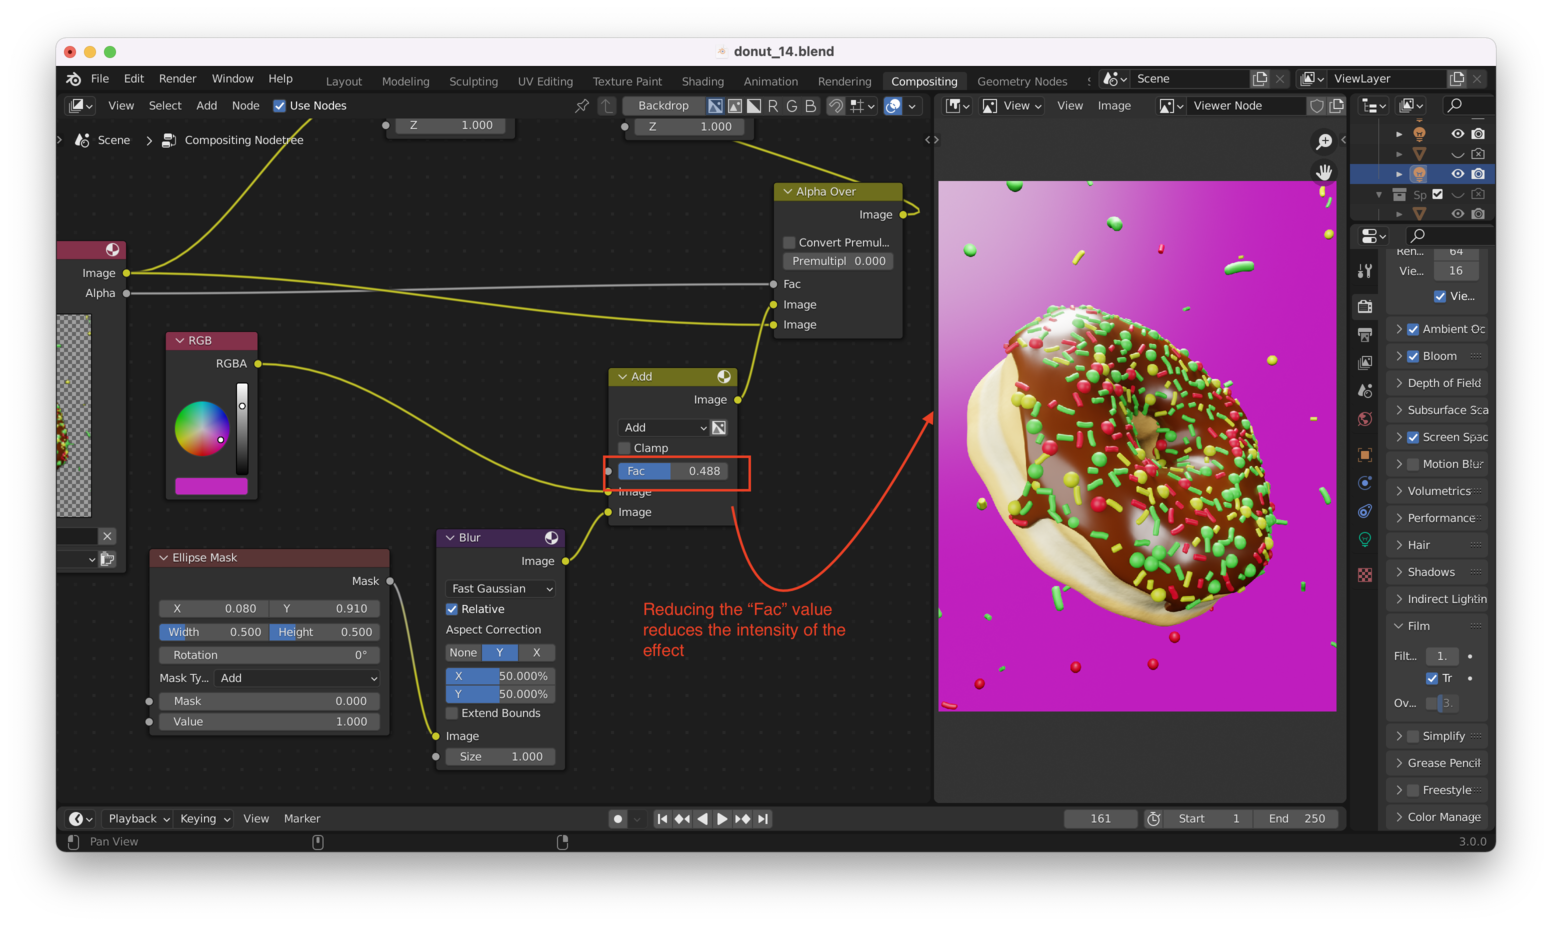The width and height of the screenshot is (1552, 926).
Task: Disable the Use Nodes checkbox
Action: 280,106
